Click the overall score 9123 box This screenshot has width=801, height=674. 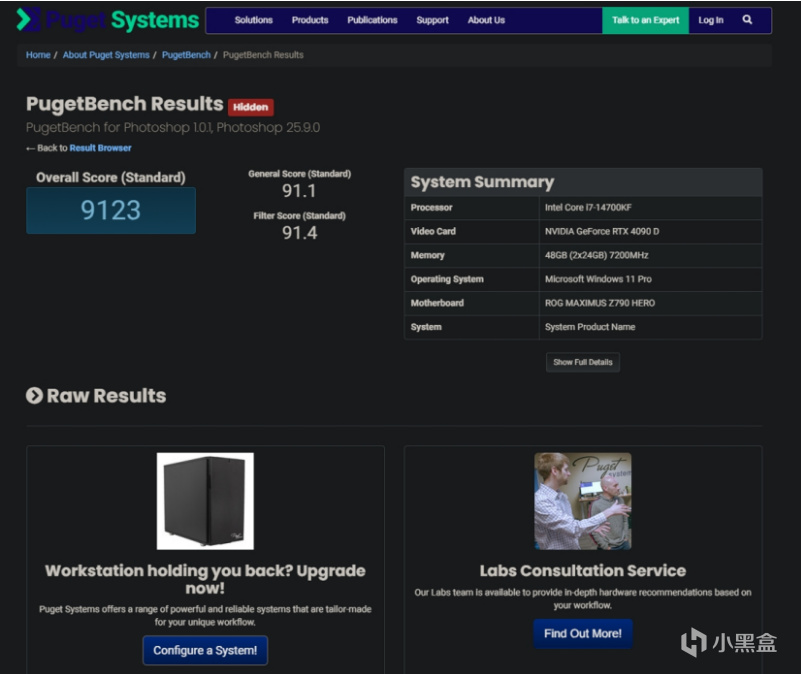[111, 211]
